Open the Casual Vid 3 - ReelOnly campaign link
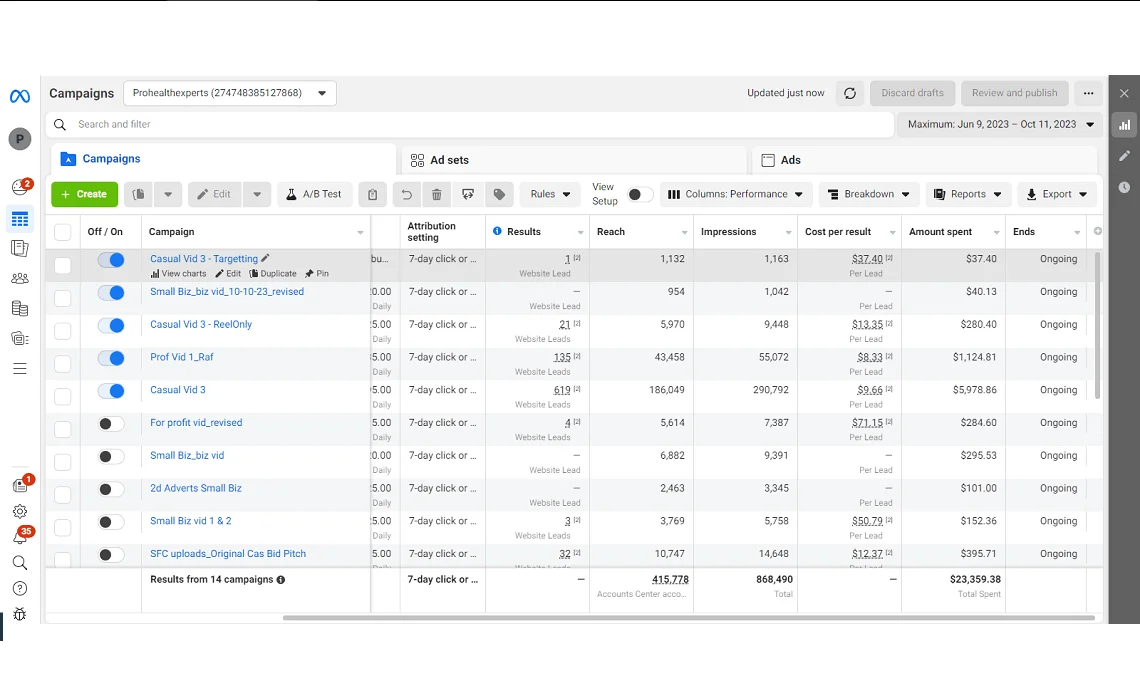Image resolution: width=1140 pixels, height=700 pixels. coord(201,325)
